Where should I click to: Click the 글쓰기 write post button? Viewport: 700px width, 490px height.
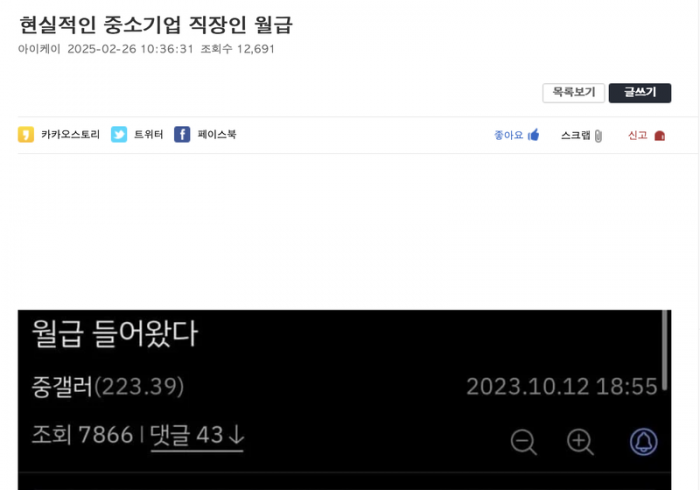point(640,93)
